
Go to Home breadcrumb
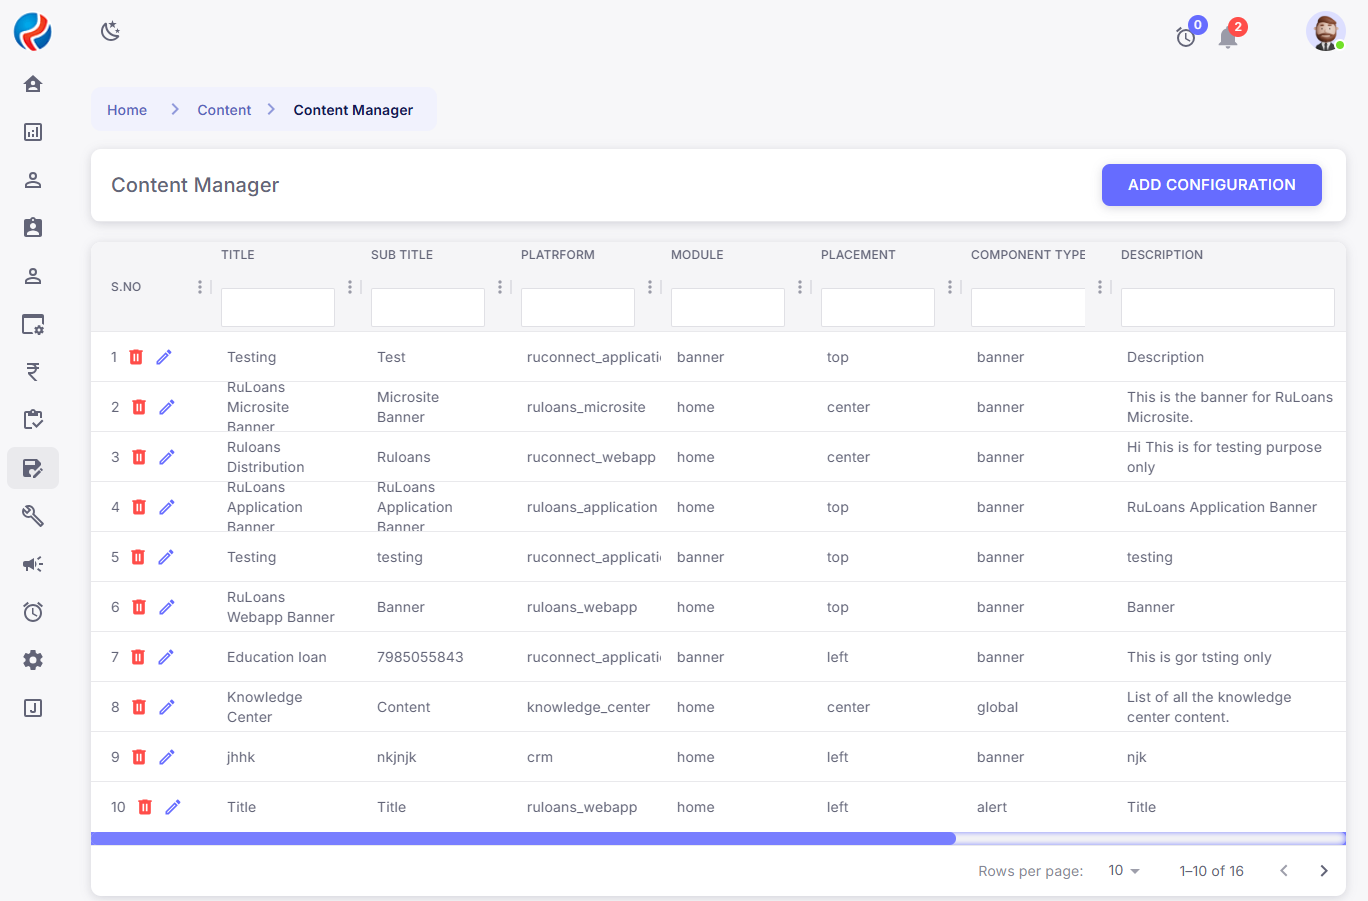pos(127,110)
